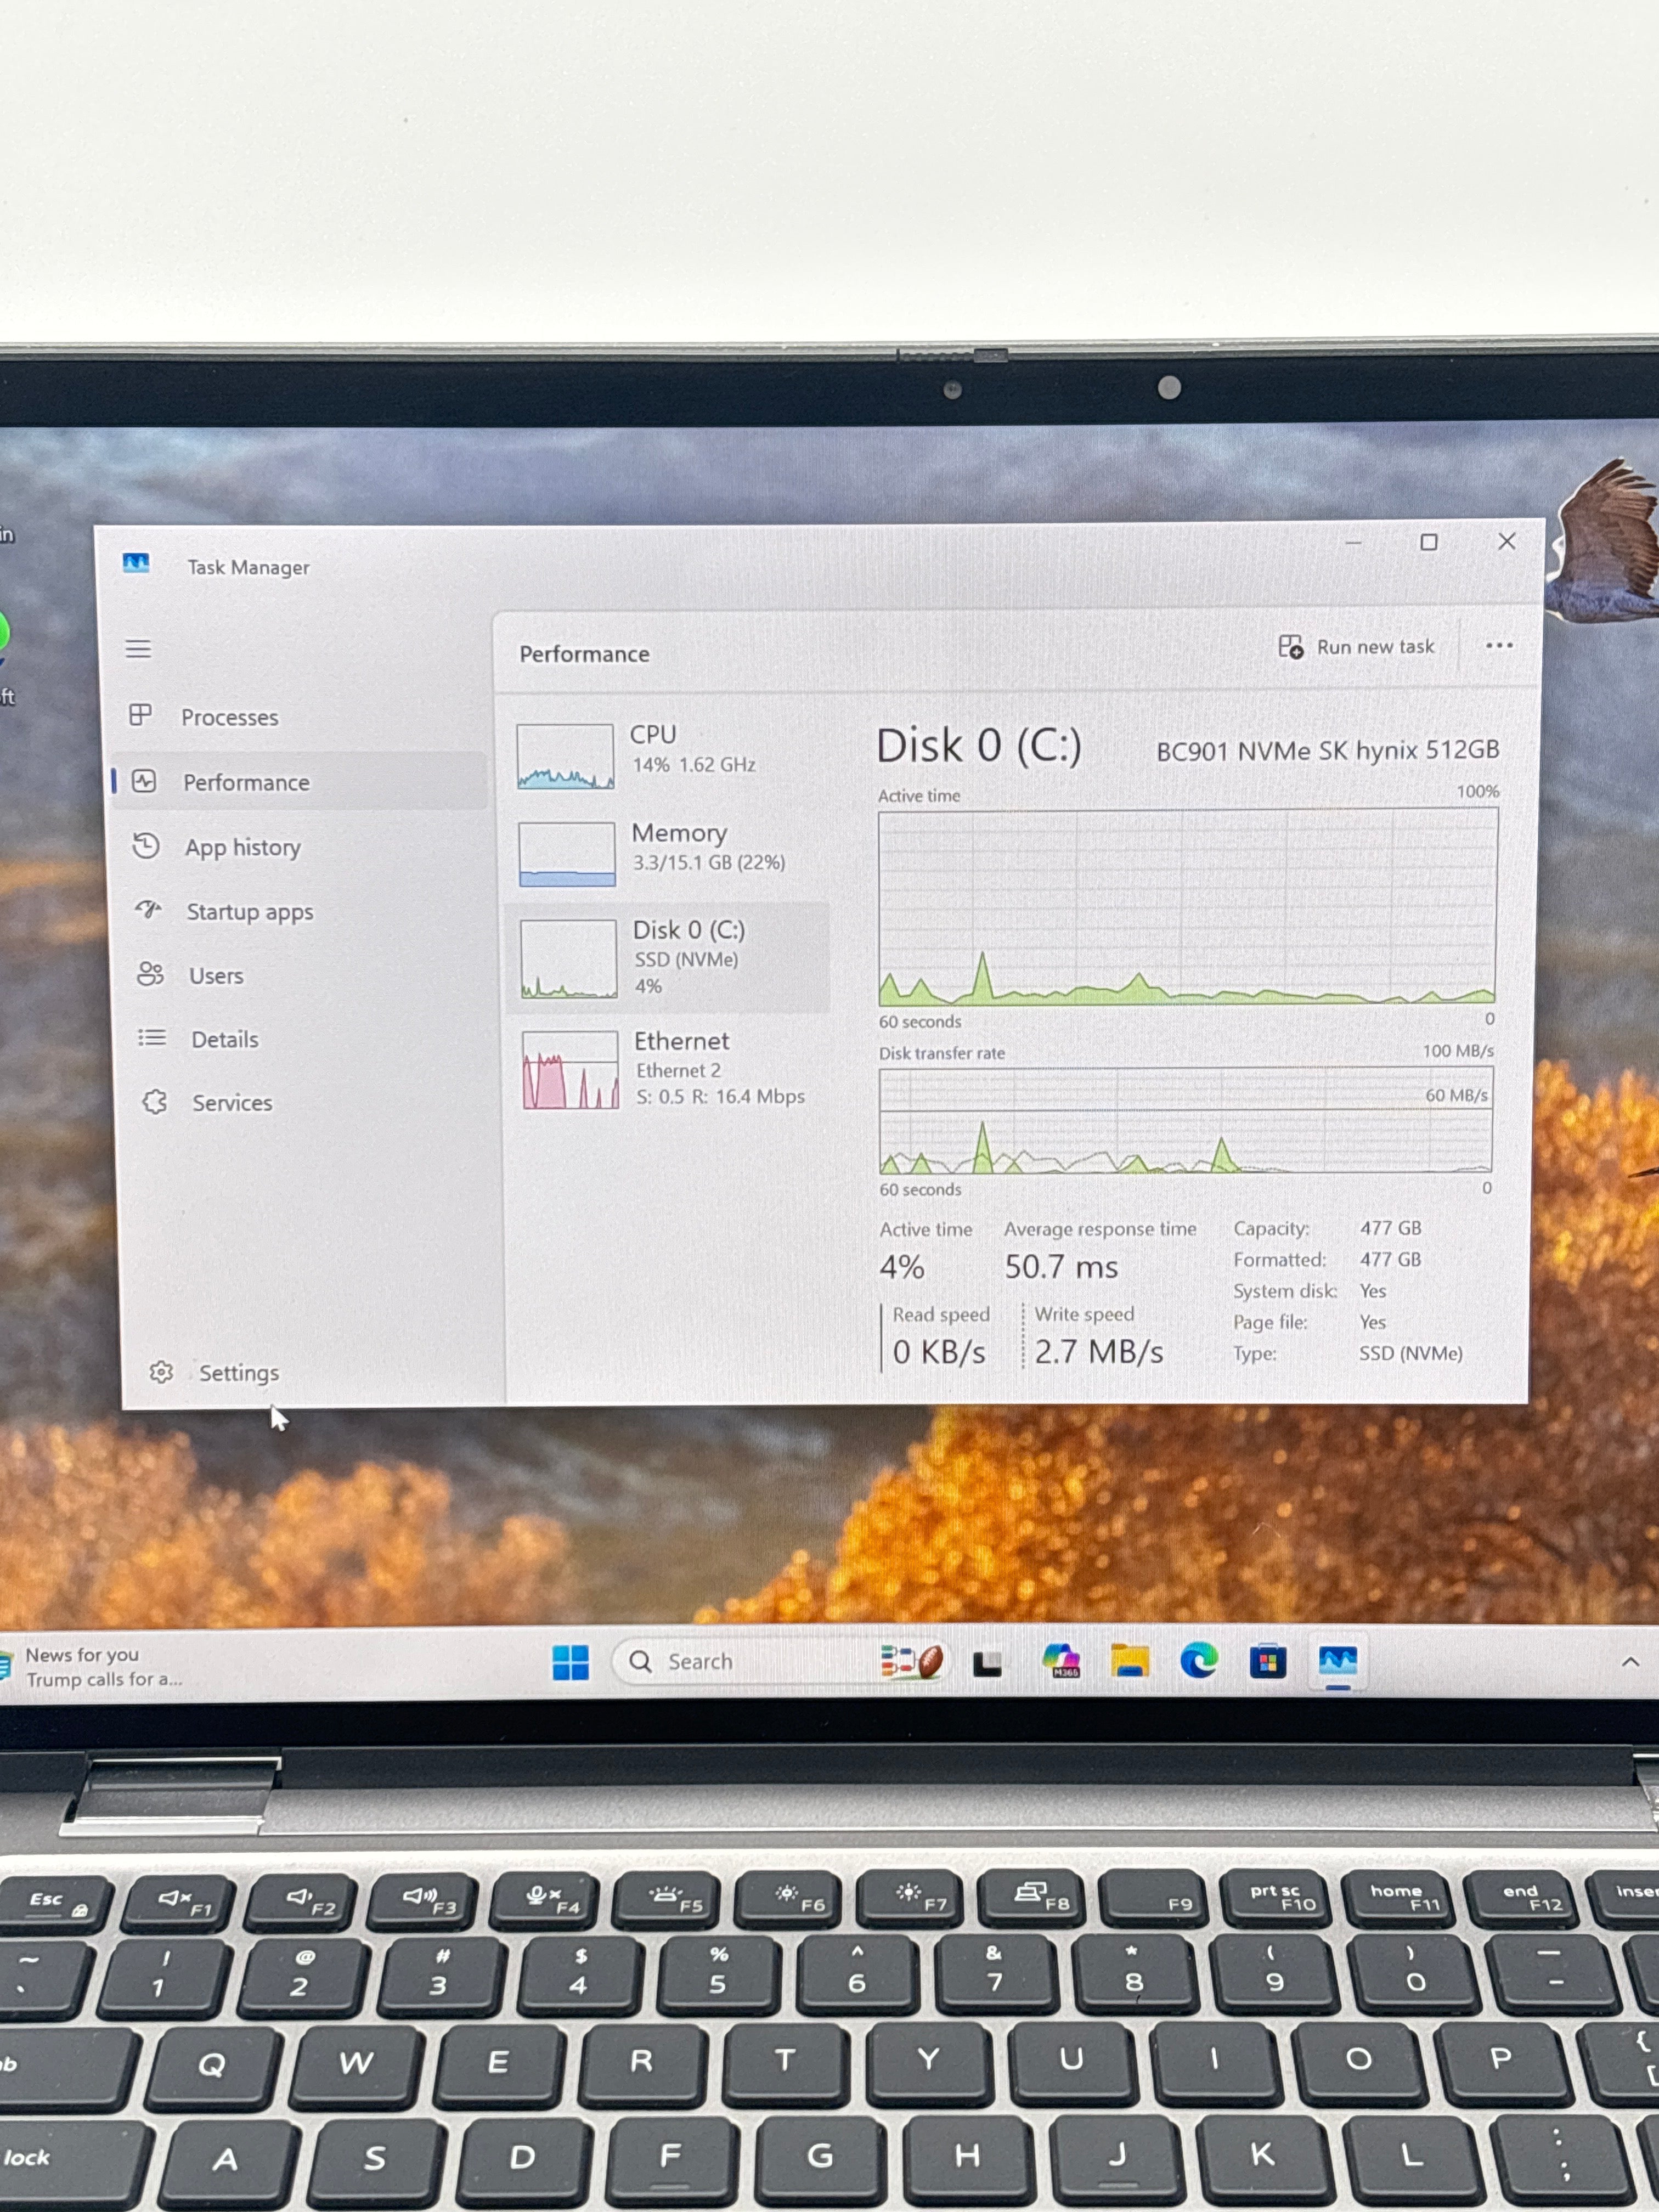
Task: Open the Task Manager hamburger navigation menu
Action: 138,650
